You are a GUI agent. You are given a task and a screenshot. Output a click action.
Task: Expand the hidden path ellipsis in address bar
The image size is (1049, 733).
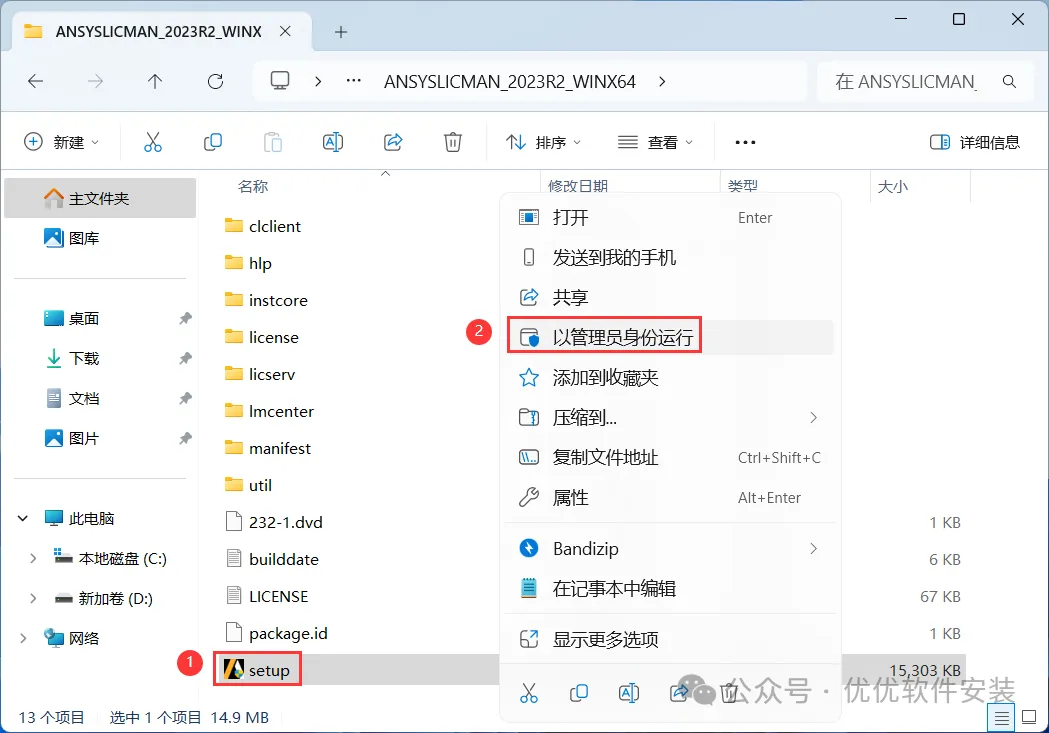pos(353,81)
